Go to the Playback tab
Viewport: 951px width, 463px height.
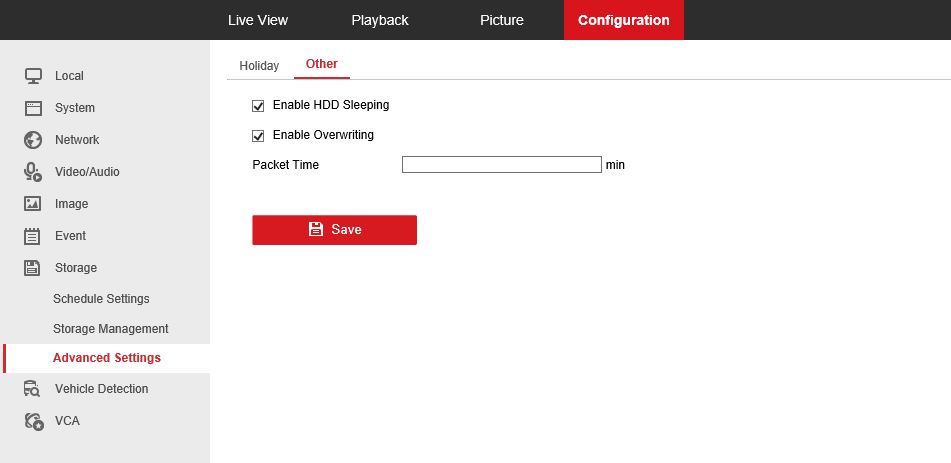click(x=380, y=20)
